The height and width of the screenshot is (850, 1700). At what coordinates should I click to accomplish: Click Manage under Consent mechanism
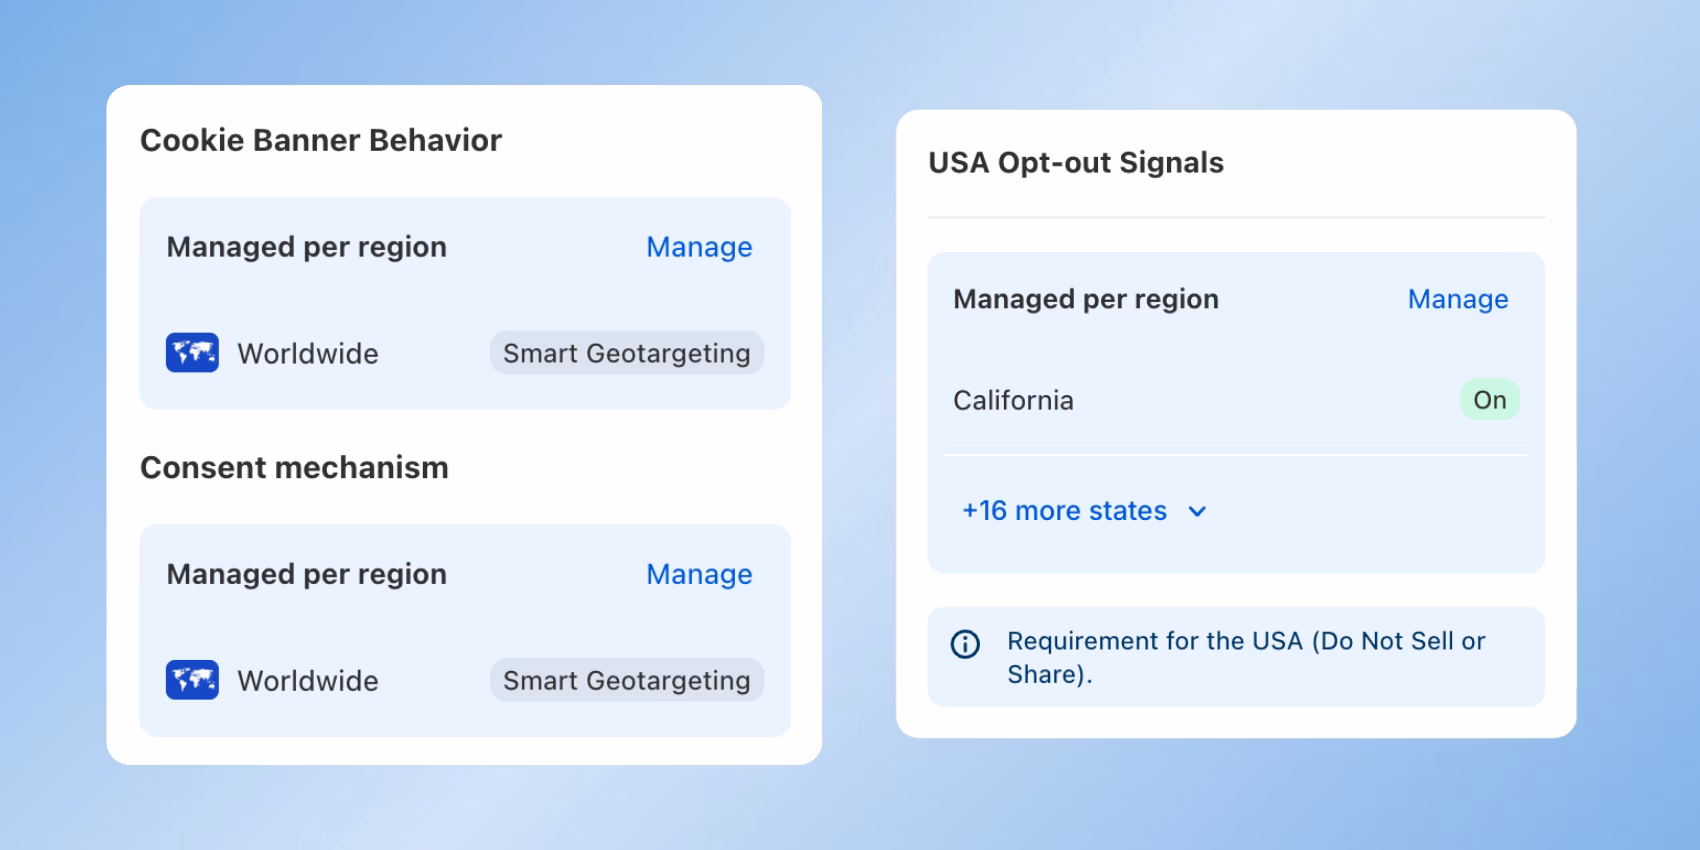699,574
